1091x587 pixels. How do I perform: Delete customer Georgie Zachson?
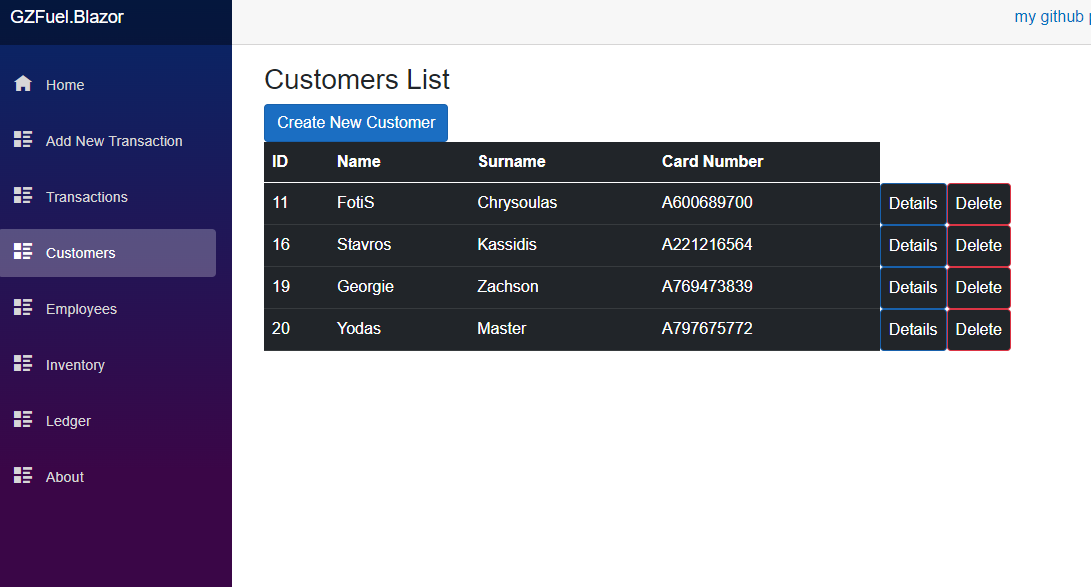(x=978, y=287)
